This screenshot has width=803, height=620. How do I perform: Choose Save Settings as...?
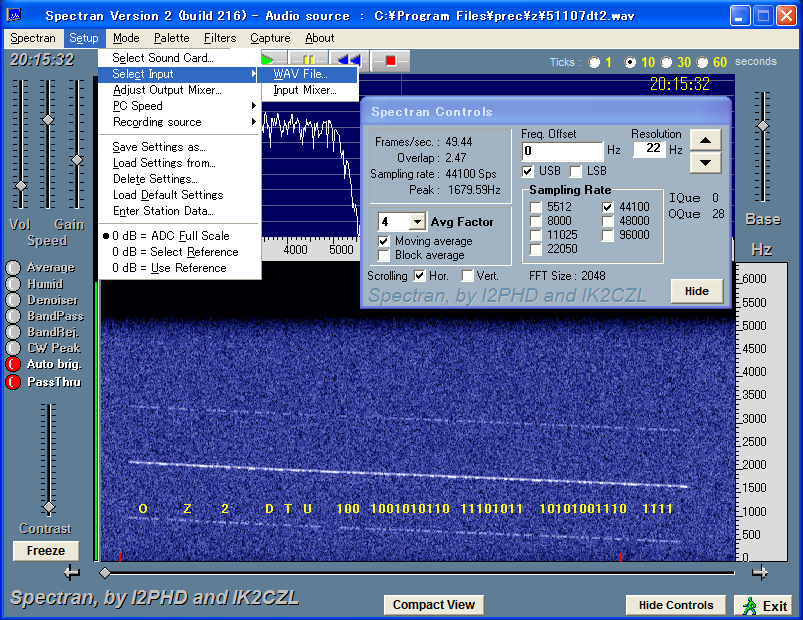180,147
